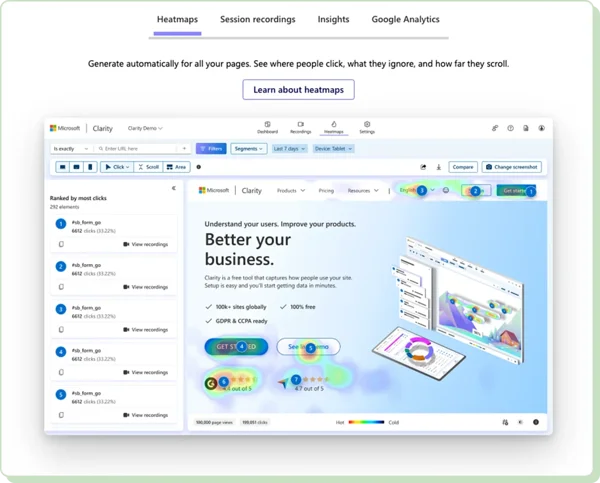This screenshot has width=600, height=483.
Task: View recordings for rank 3 element
Action: (x=145, y=330)
